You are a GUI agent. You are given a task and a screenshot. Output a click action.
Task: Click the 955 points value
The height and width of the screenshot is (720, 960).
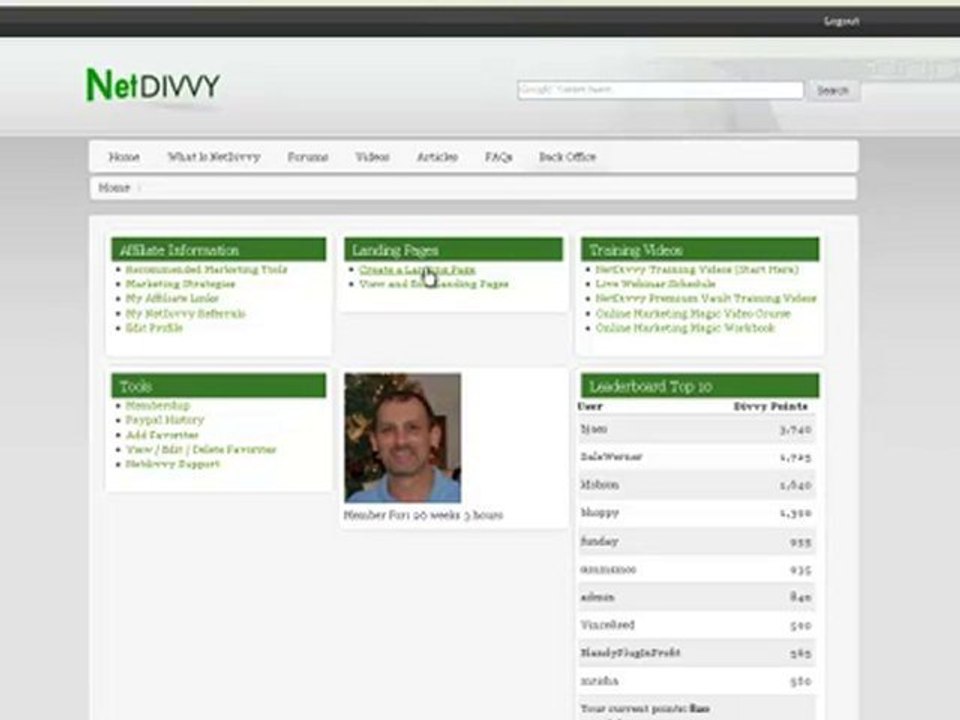coord(800,542)
